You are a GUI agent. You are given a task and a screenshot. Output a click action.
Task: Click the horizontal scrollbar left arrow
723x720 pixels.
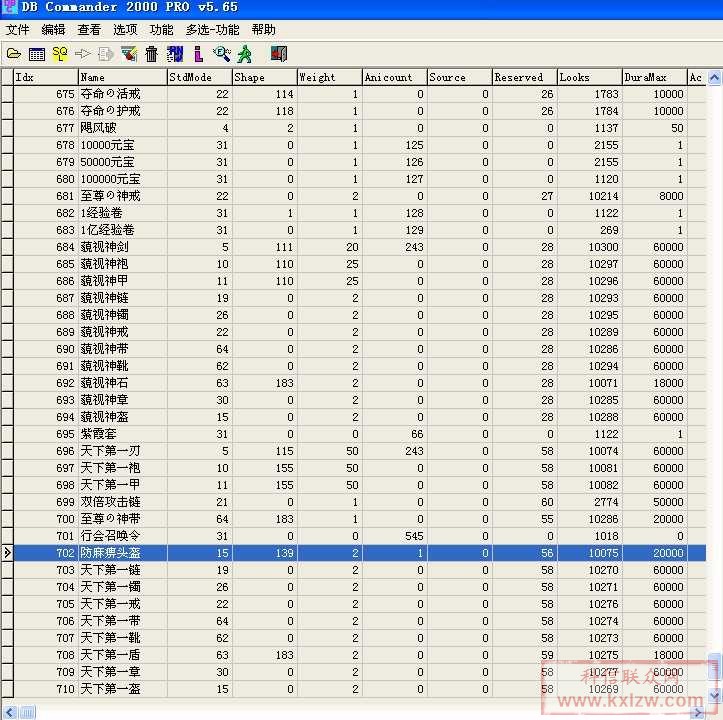[10, 713]
